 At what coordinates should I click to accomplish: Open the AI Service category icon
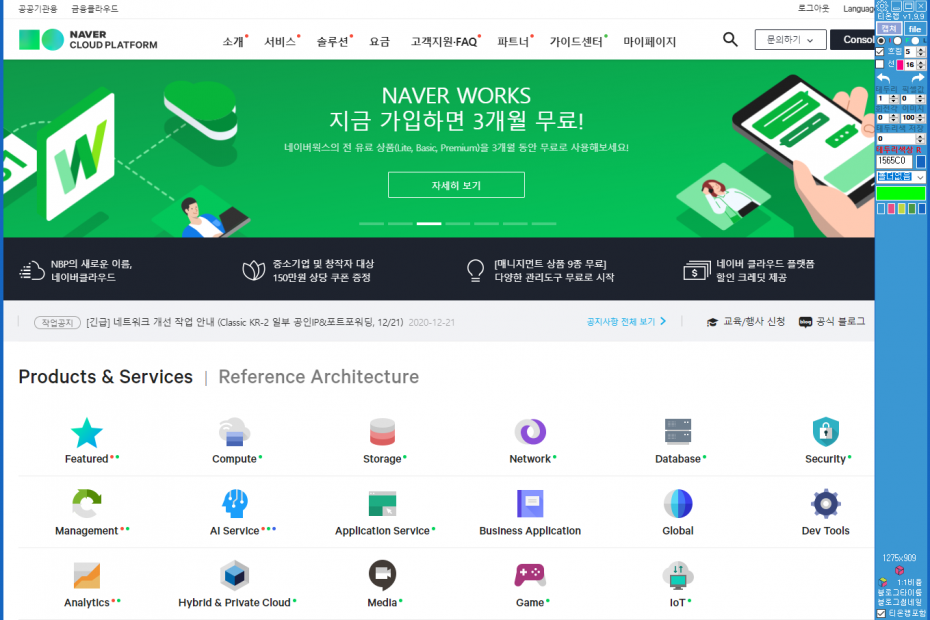click(234, 504)
